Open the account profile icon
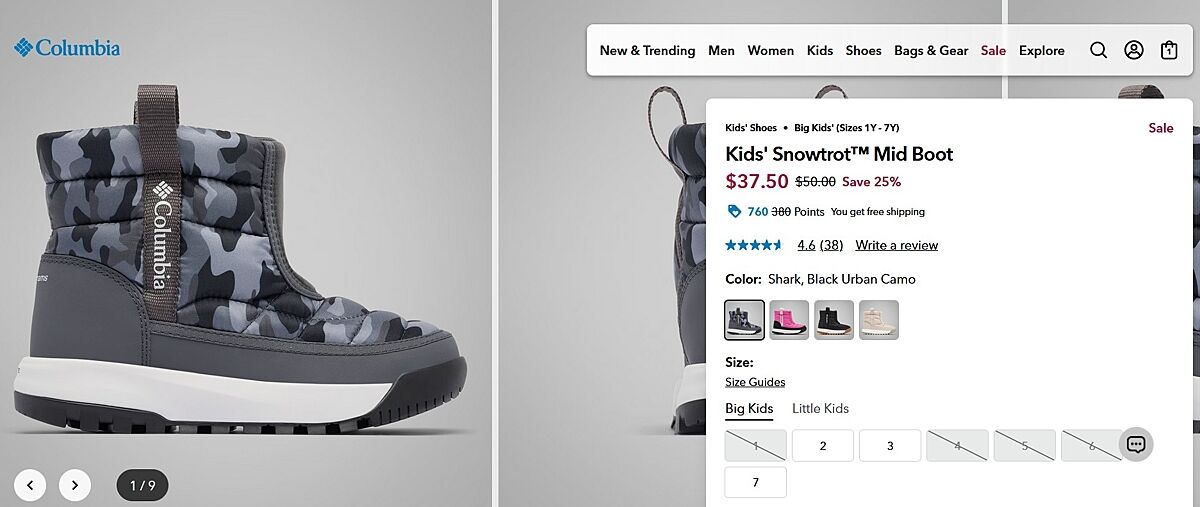This screenshot has width=1200, height=507. tap(1133, 50)
